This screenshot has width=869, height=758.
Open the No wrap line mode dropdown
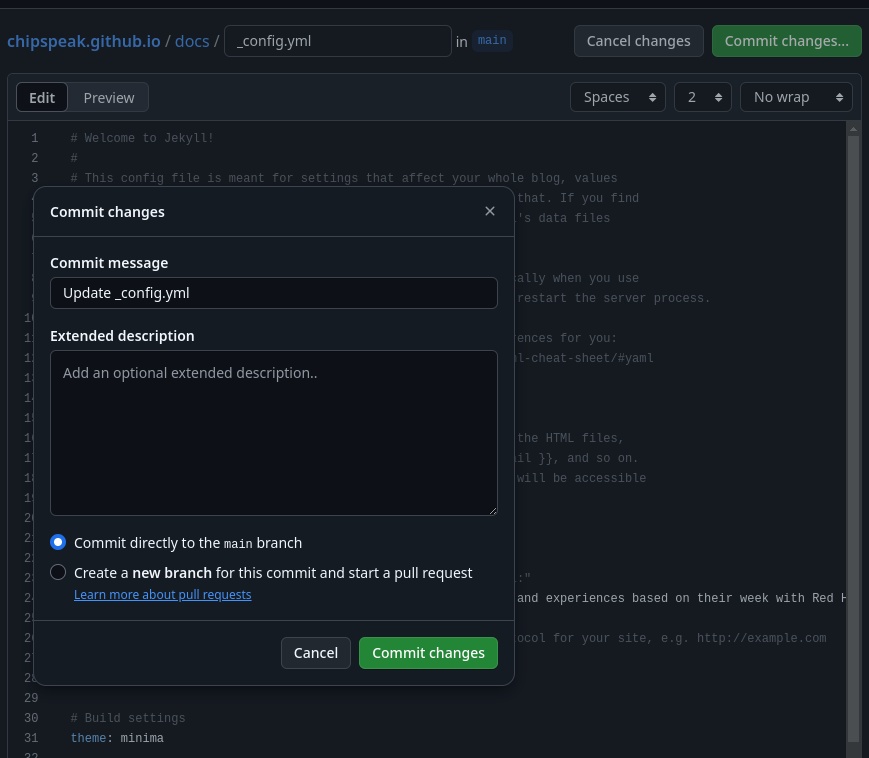tap(795, 97)
